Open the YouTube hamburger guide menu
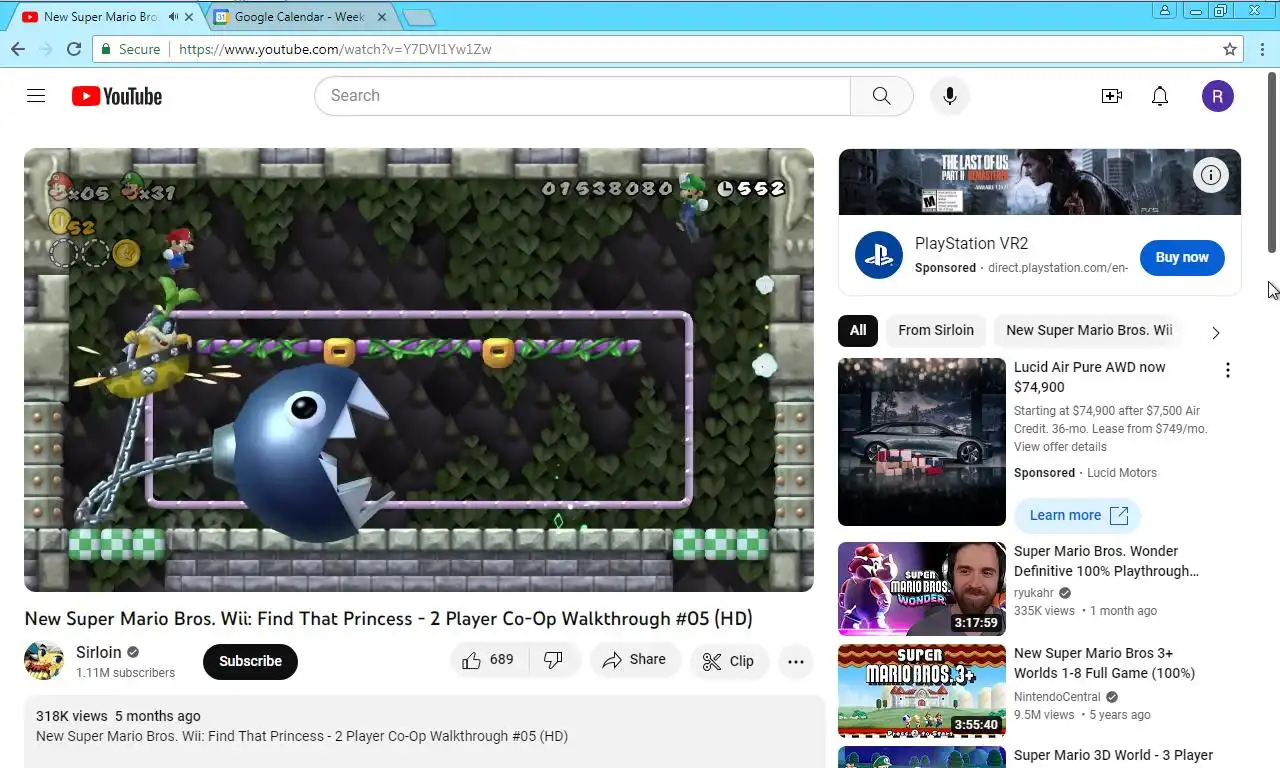The height and width of the screenshot is (768, 1280). (x=36, y=96)
